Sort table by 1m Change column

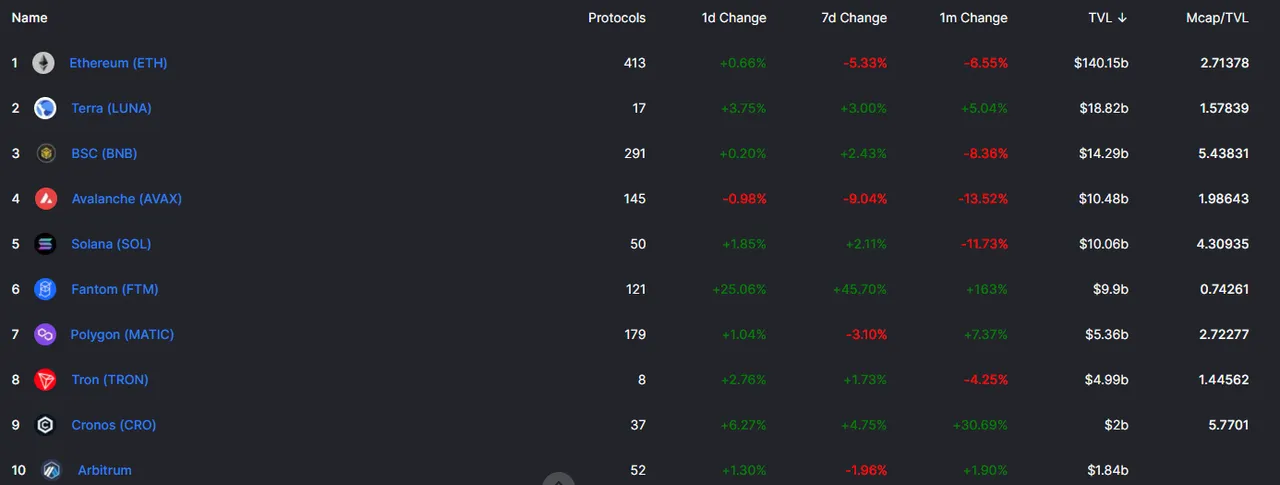pos(973,18)
